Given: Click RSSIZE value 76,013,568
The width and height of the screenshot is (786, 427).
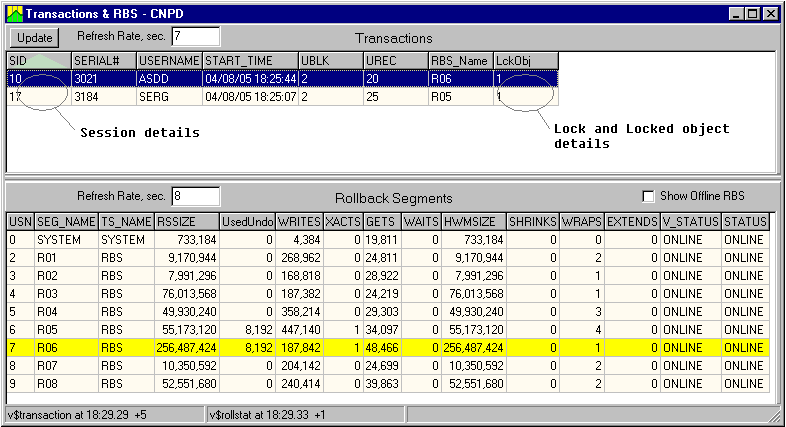Looking at the screenshot, I should tap(186, 294).
